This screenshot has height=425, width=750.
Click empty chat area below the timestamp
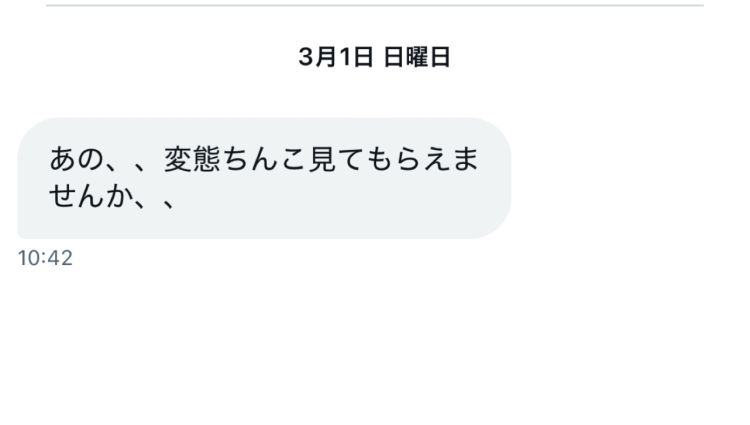(375, 344)
